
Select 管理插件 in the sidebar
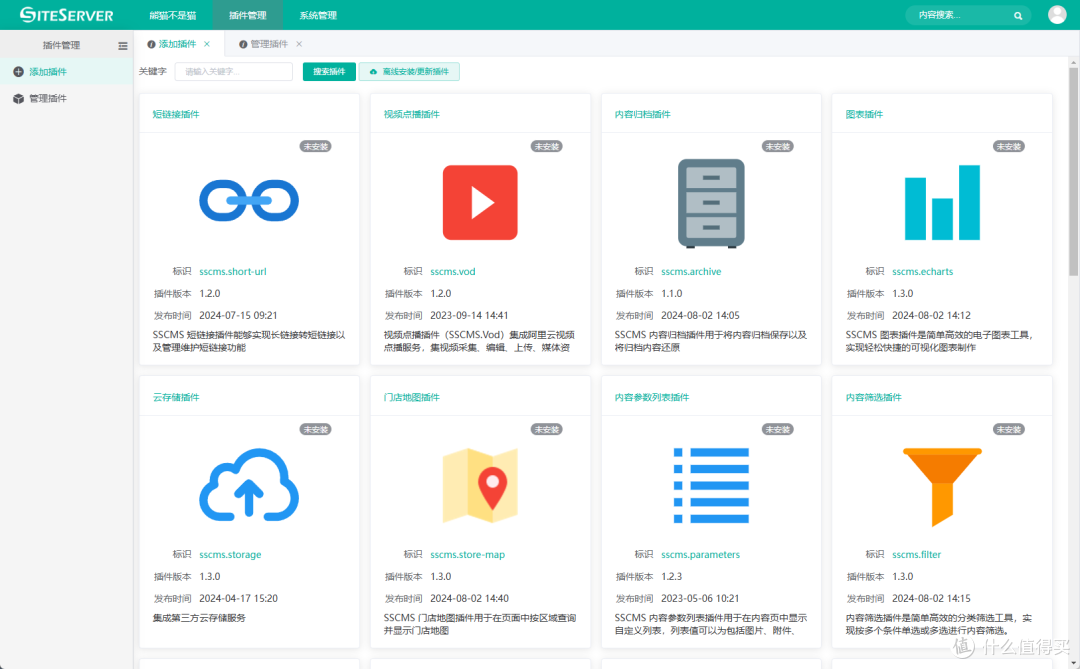click(x=66, y=99)
